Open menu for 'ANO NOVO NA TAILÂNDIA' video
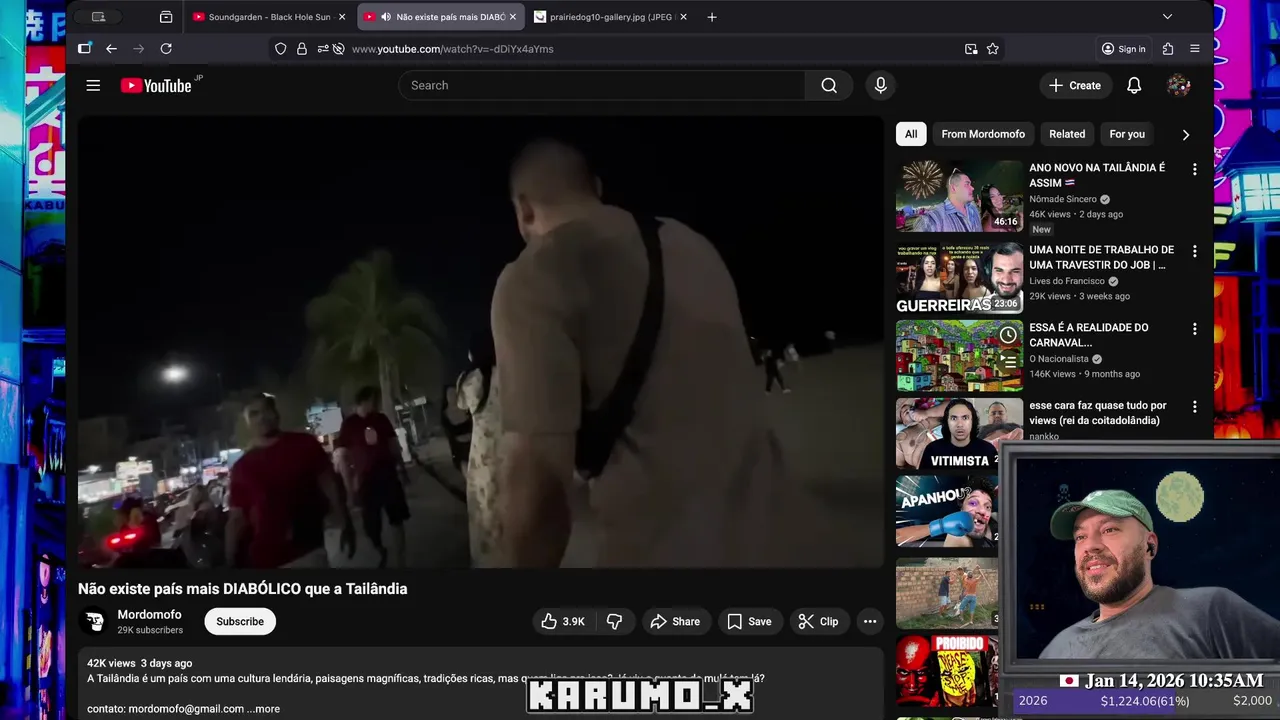 (x=1194, y=169)
